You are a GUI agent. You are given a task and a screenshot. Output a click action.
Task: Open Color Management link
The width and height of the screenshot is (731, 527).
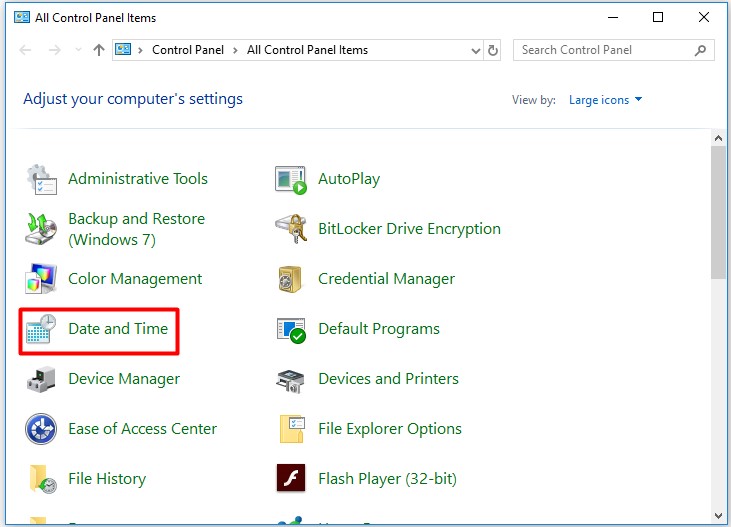(135, 279)
